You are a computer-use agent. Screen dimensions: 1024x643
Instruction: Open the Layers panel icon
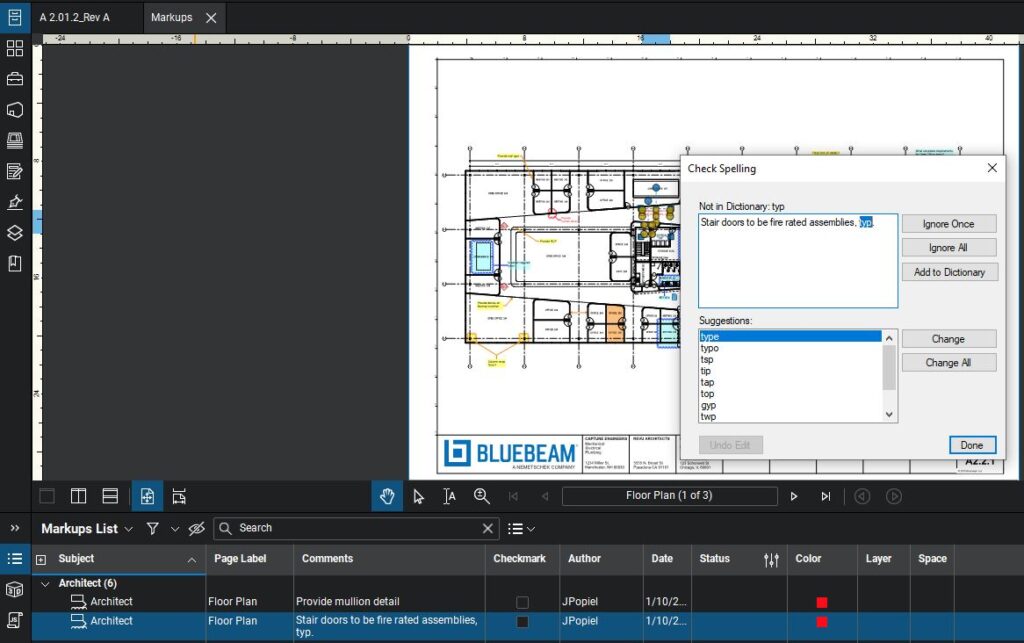pyautogui.click(x=15, y=233)
